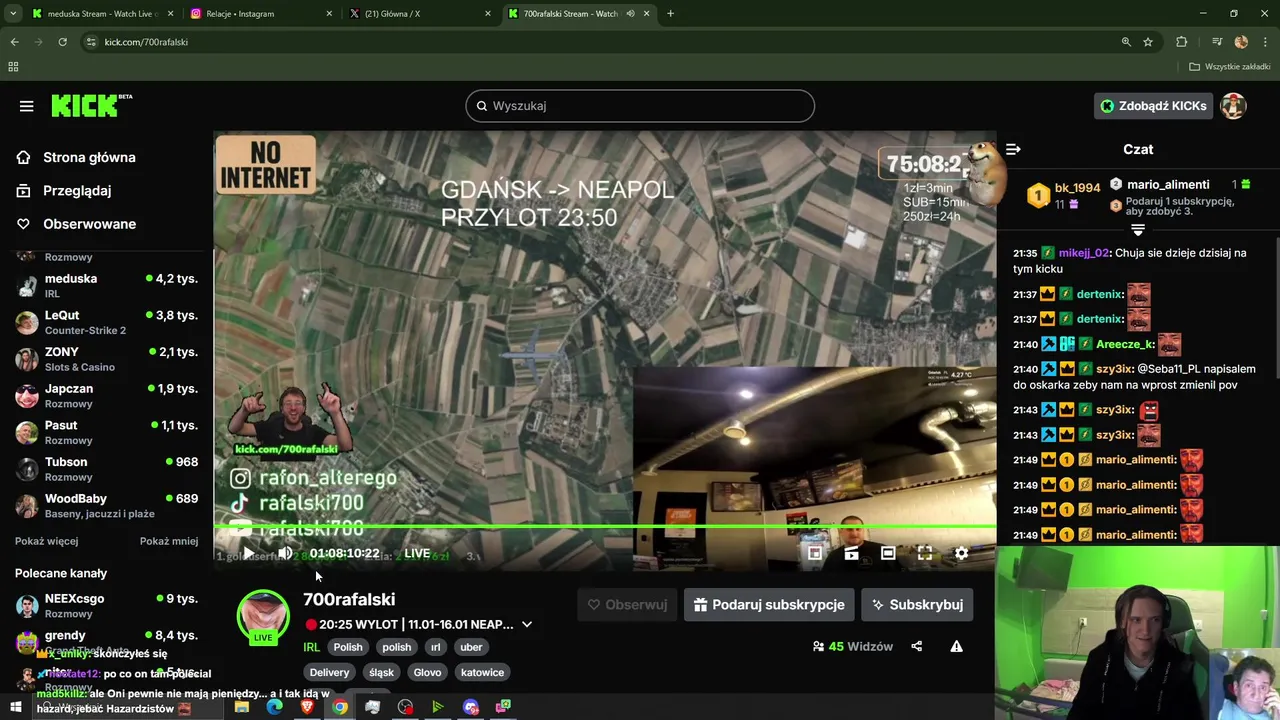Go back in browser history
1280x720 pixels.
click(x=14, y=42)
